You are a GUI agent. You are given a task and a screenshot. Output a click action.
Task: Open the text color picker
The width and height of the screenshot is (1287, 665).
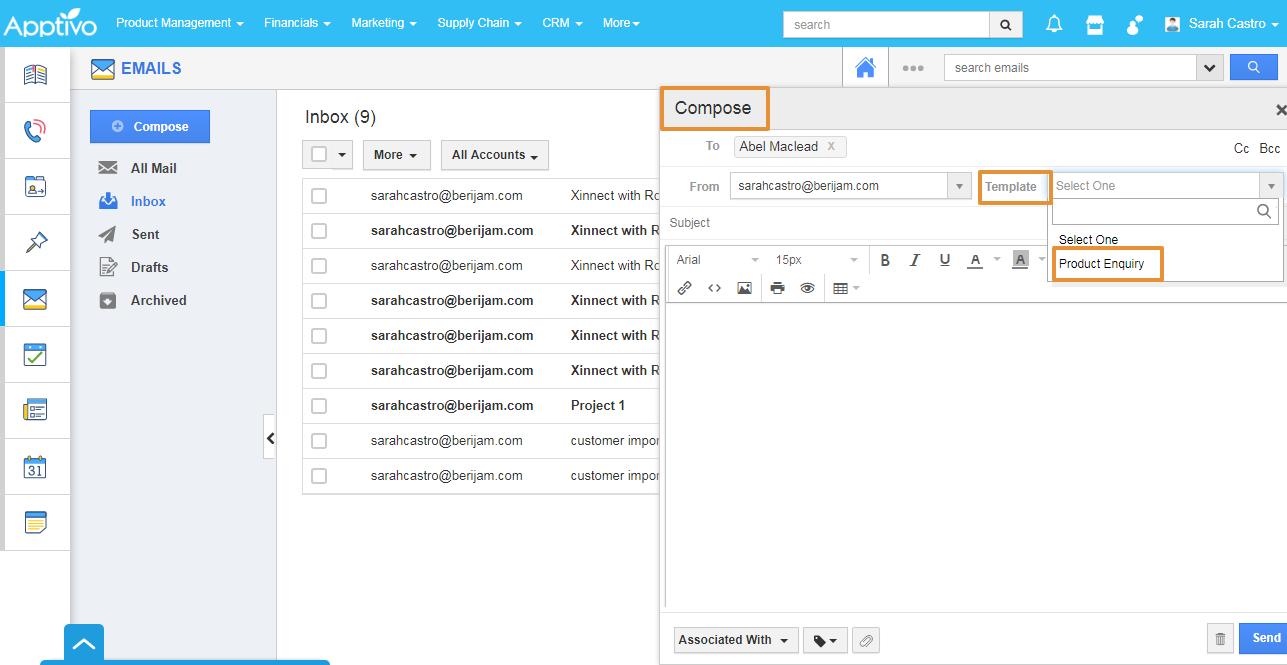(975, 260)
